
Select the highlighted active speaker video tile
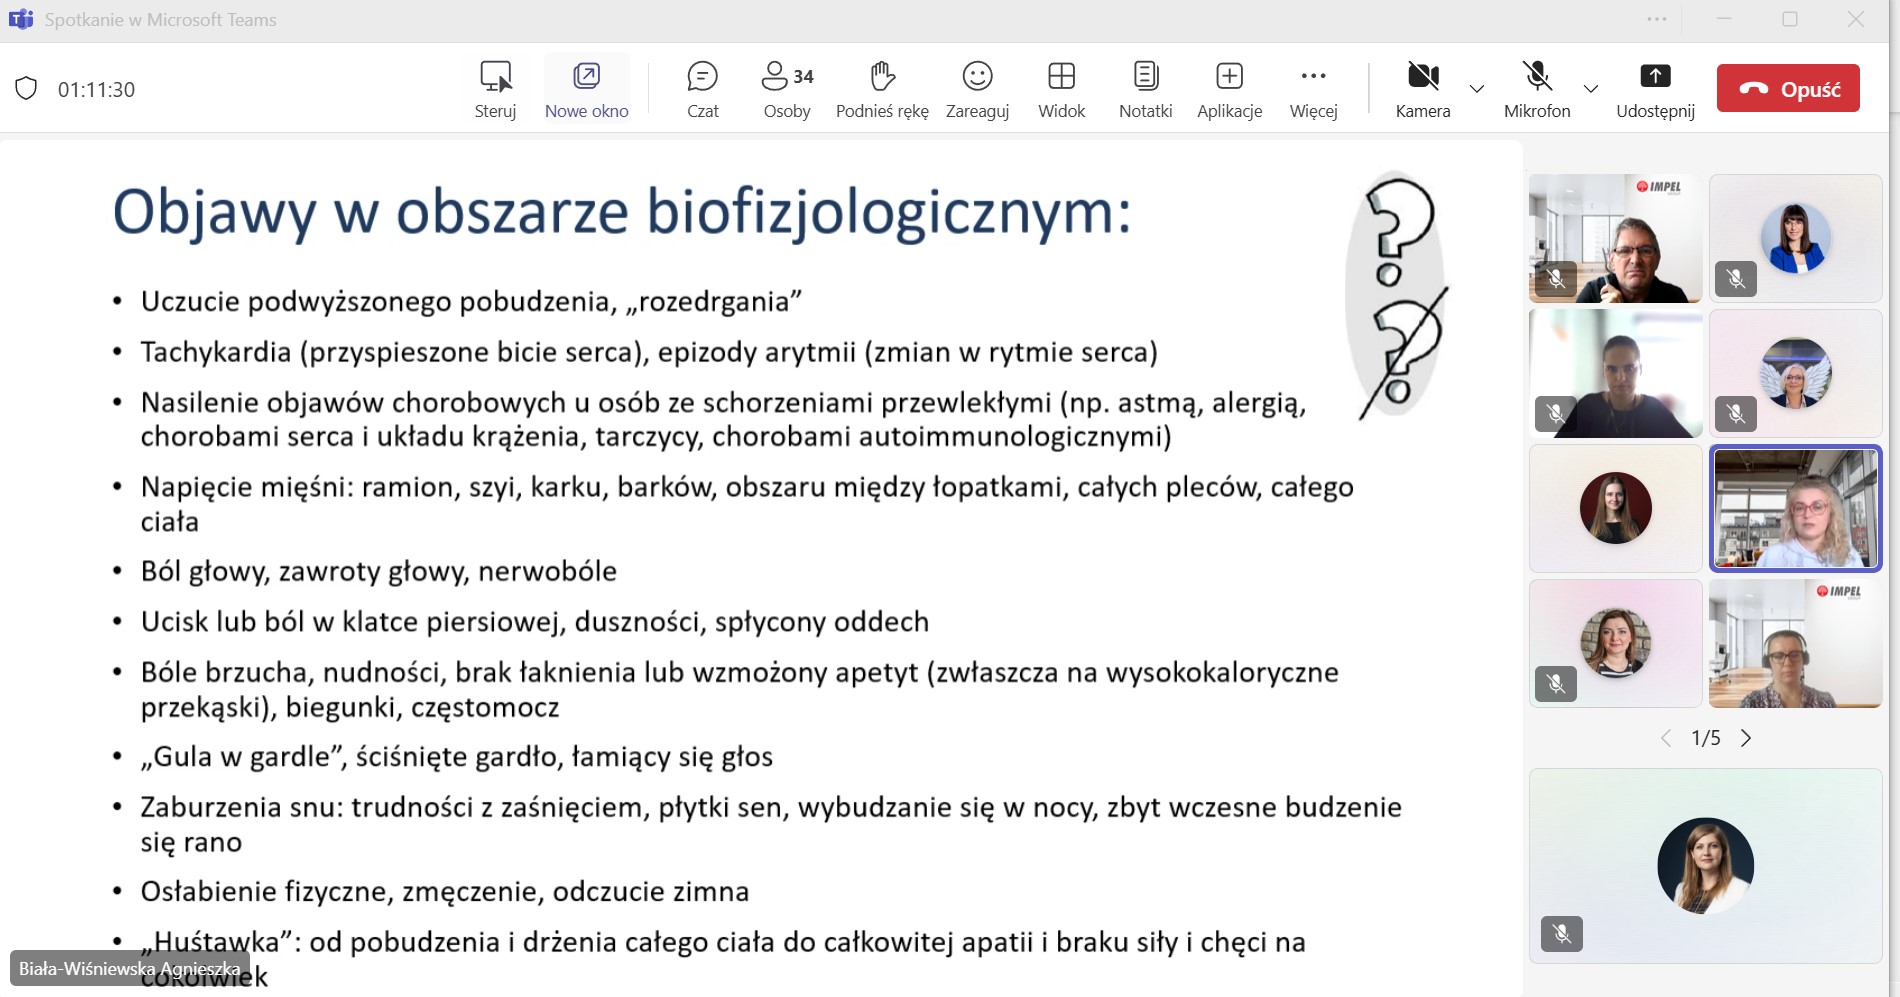[x=1795, y=509]
